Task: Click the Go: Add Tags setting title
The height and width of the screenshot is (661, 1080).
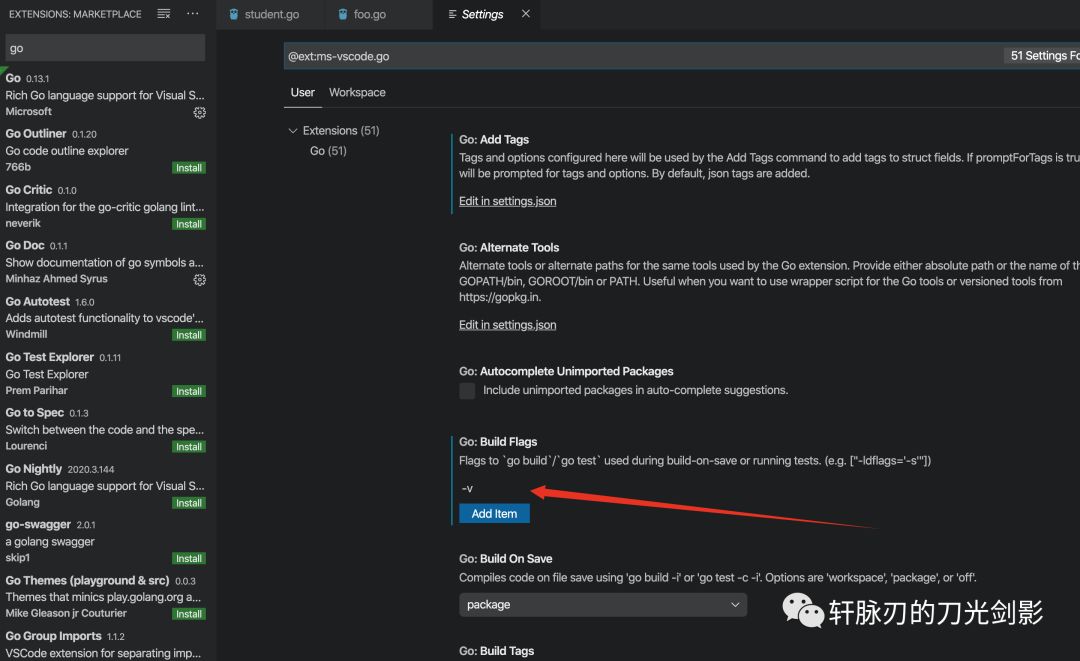Action: (494, 140)
